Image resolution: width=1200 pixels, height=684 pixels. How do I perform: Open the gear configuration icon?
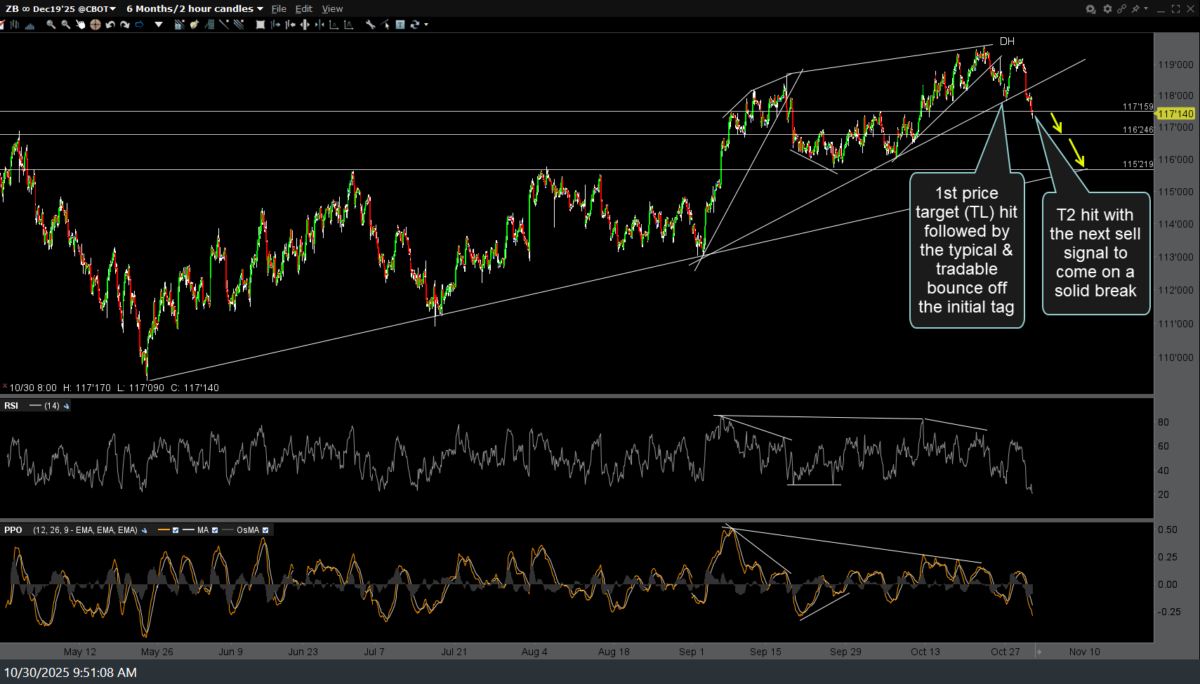coord(1107,9)
